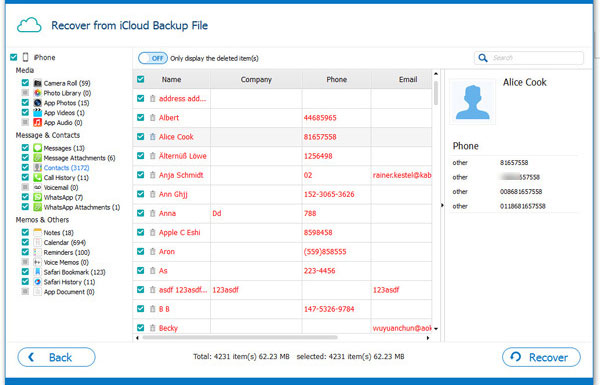The height and width of the screenshot is (385, 600).
Task: Click the vertical scrollbar thumb
Action: (436, 92)
